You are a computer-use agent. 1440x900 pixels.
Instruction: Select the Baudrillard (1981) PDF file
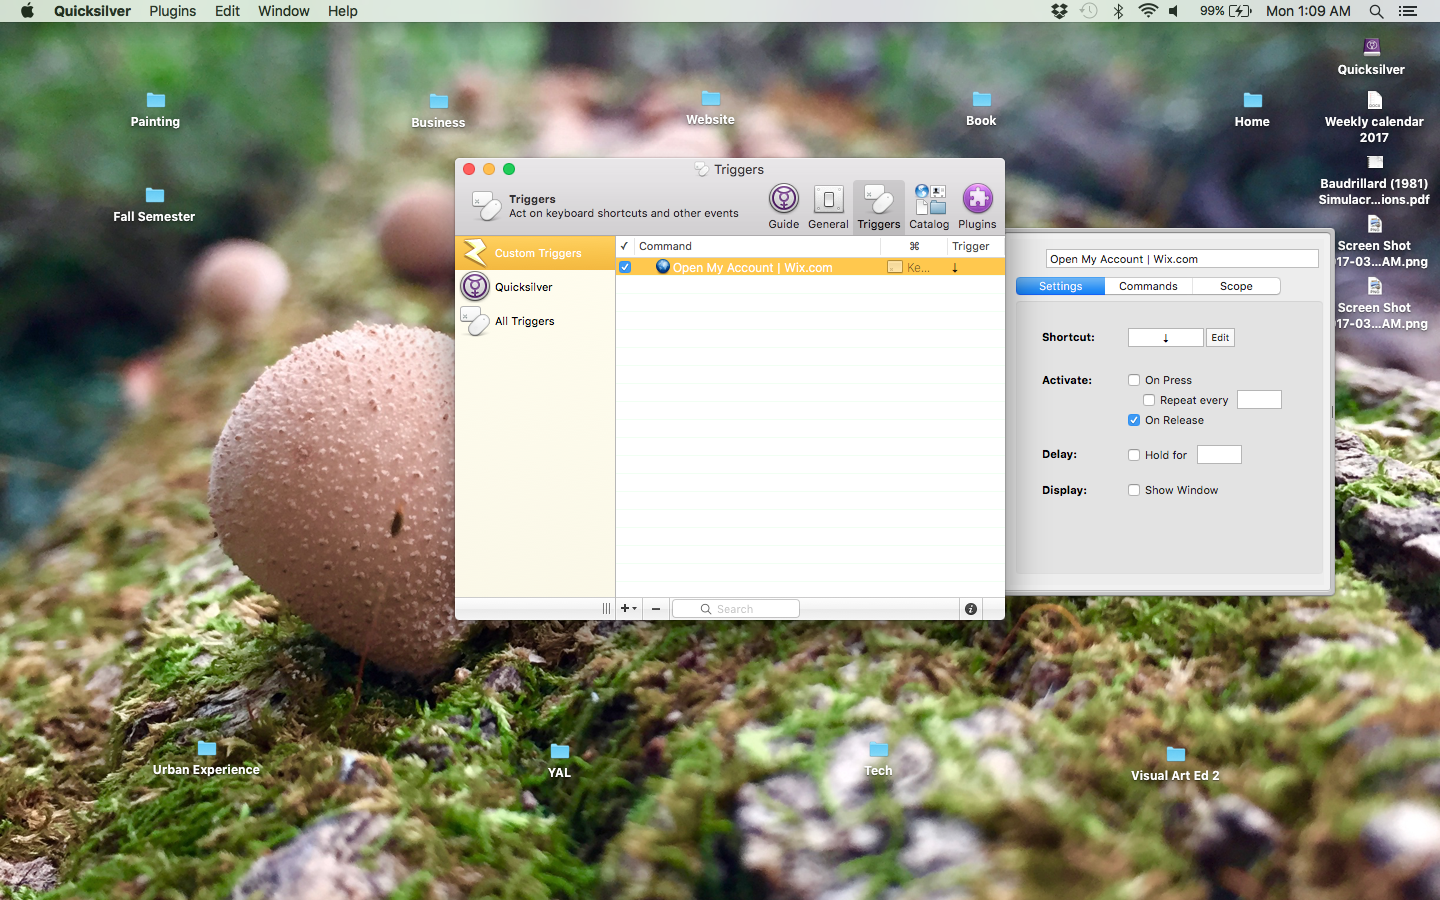(x=1374, y=180)
